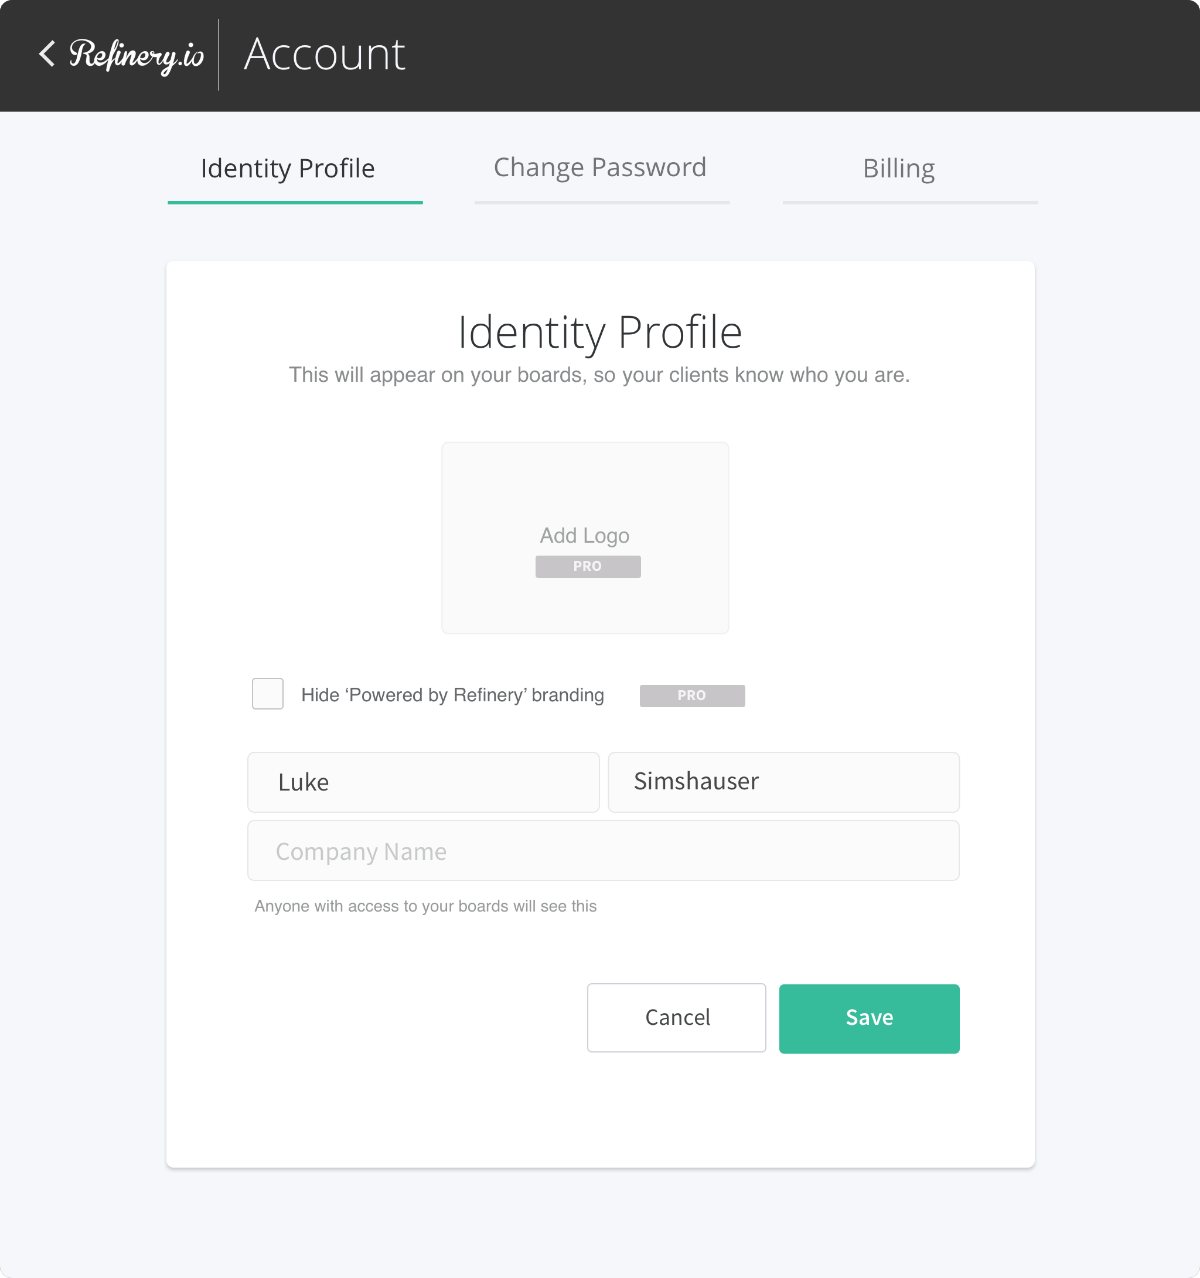Click into the Company Name field
This screenshot has width=1200, height=1278.
point(603,851)
